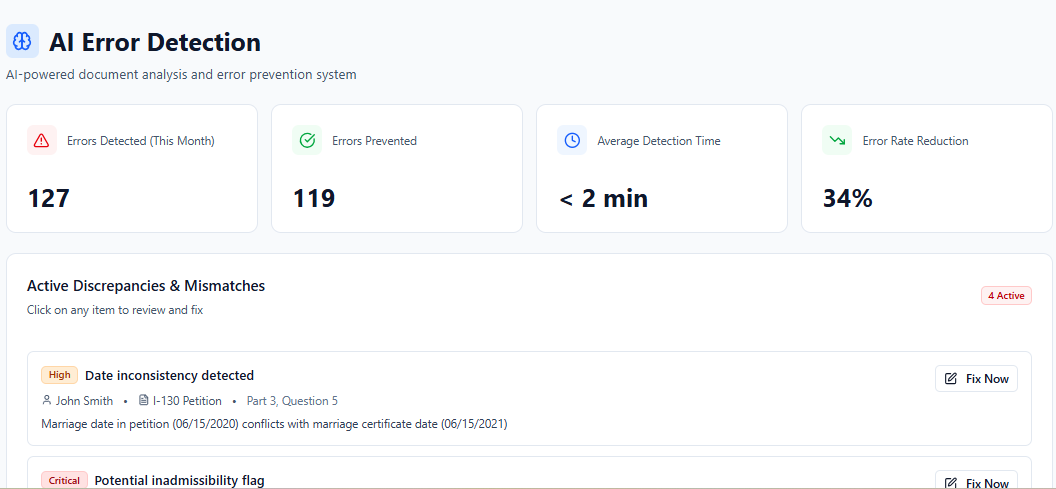Click the 'Click on any item' hint text

[115, 311]
